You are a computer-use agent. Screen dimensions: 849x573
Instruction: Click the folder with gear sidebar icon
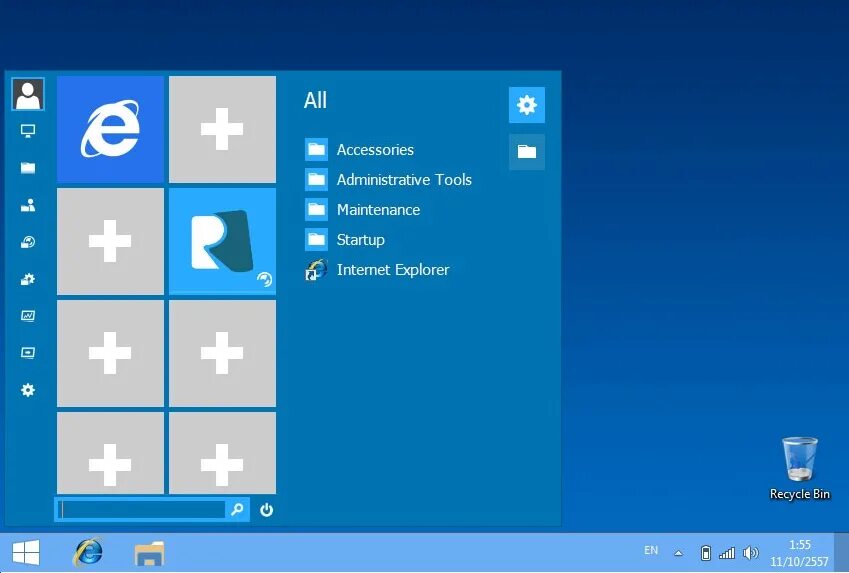coord(28,279)
